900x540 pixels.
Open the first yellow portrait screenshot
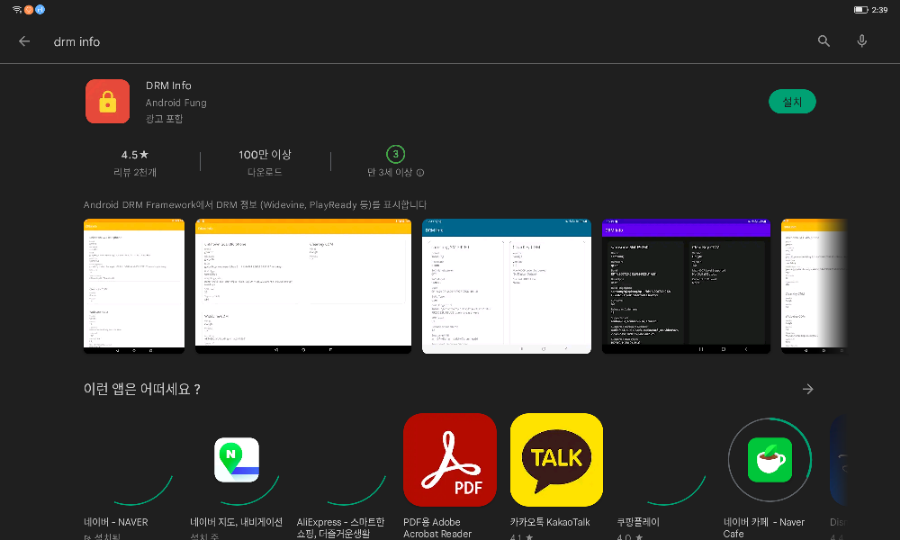point(134,286)
